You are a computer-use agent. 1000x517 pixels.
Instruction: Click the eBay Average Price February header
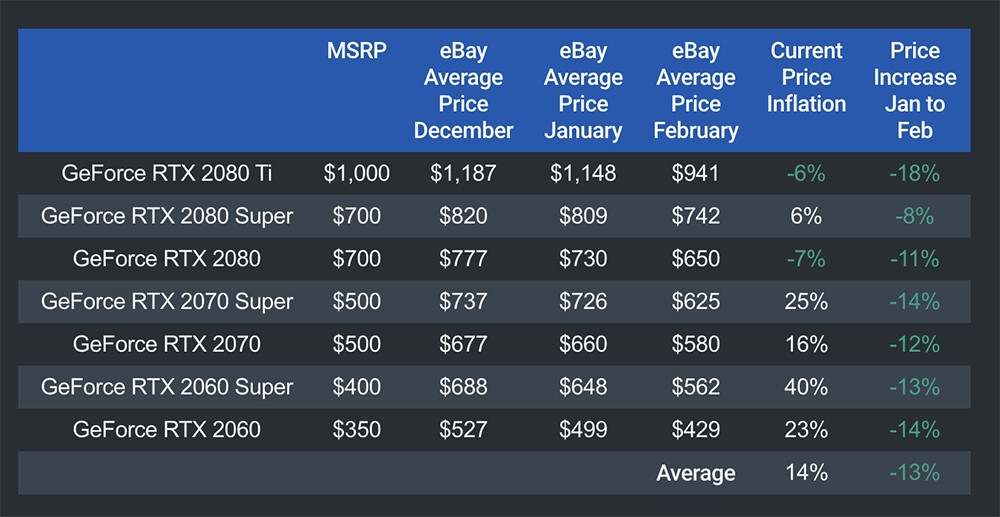click(x=696, y=91)
